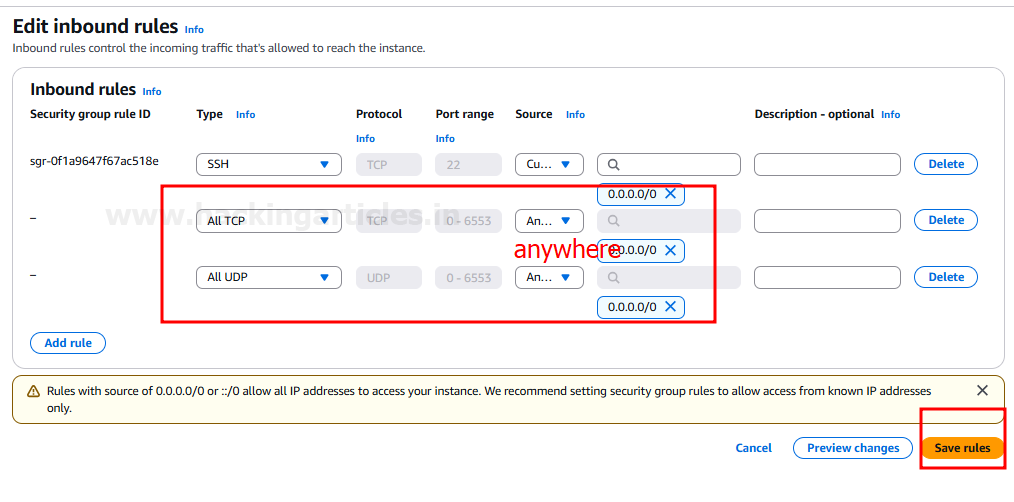Open Preview changes

852,448
